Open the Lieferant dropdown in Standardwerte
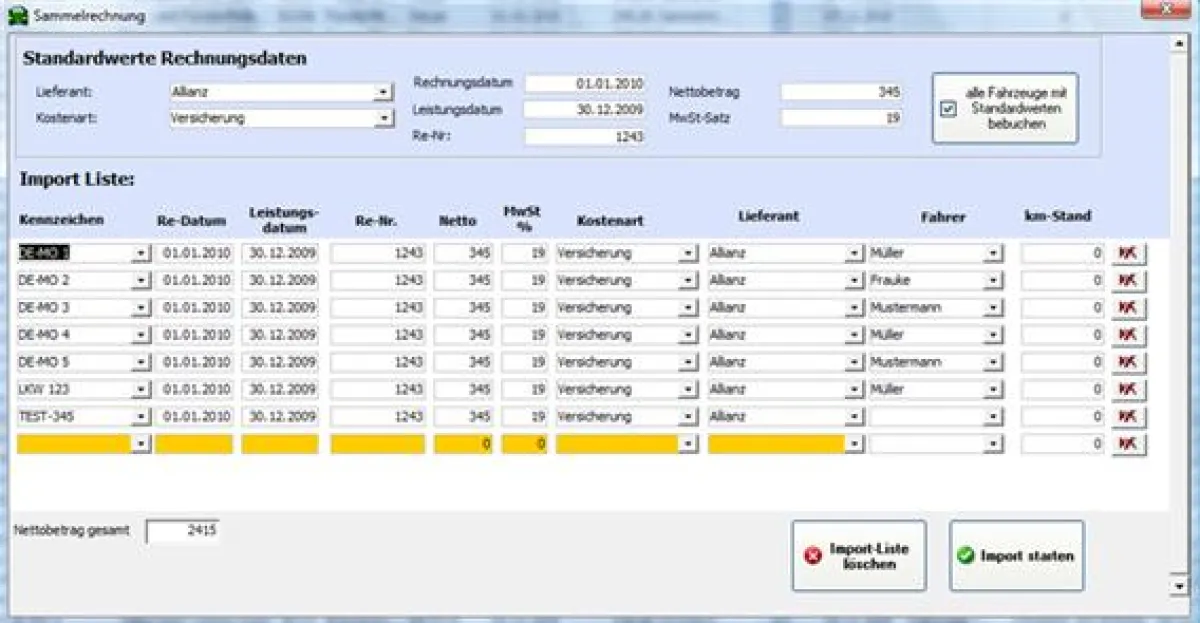Screen dimensions: 1200x623 [x=383, y=92]
